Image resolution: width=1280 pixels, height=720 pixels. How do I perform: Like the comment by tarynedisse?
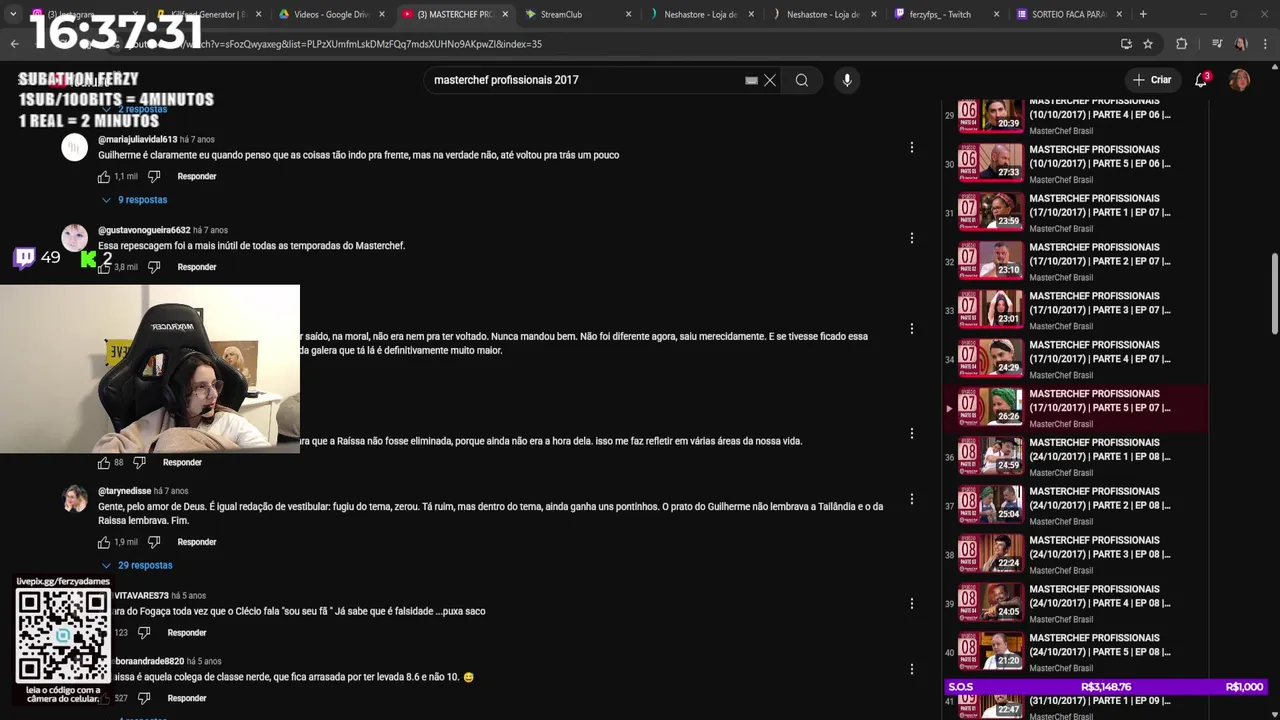104,542
